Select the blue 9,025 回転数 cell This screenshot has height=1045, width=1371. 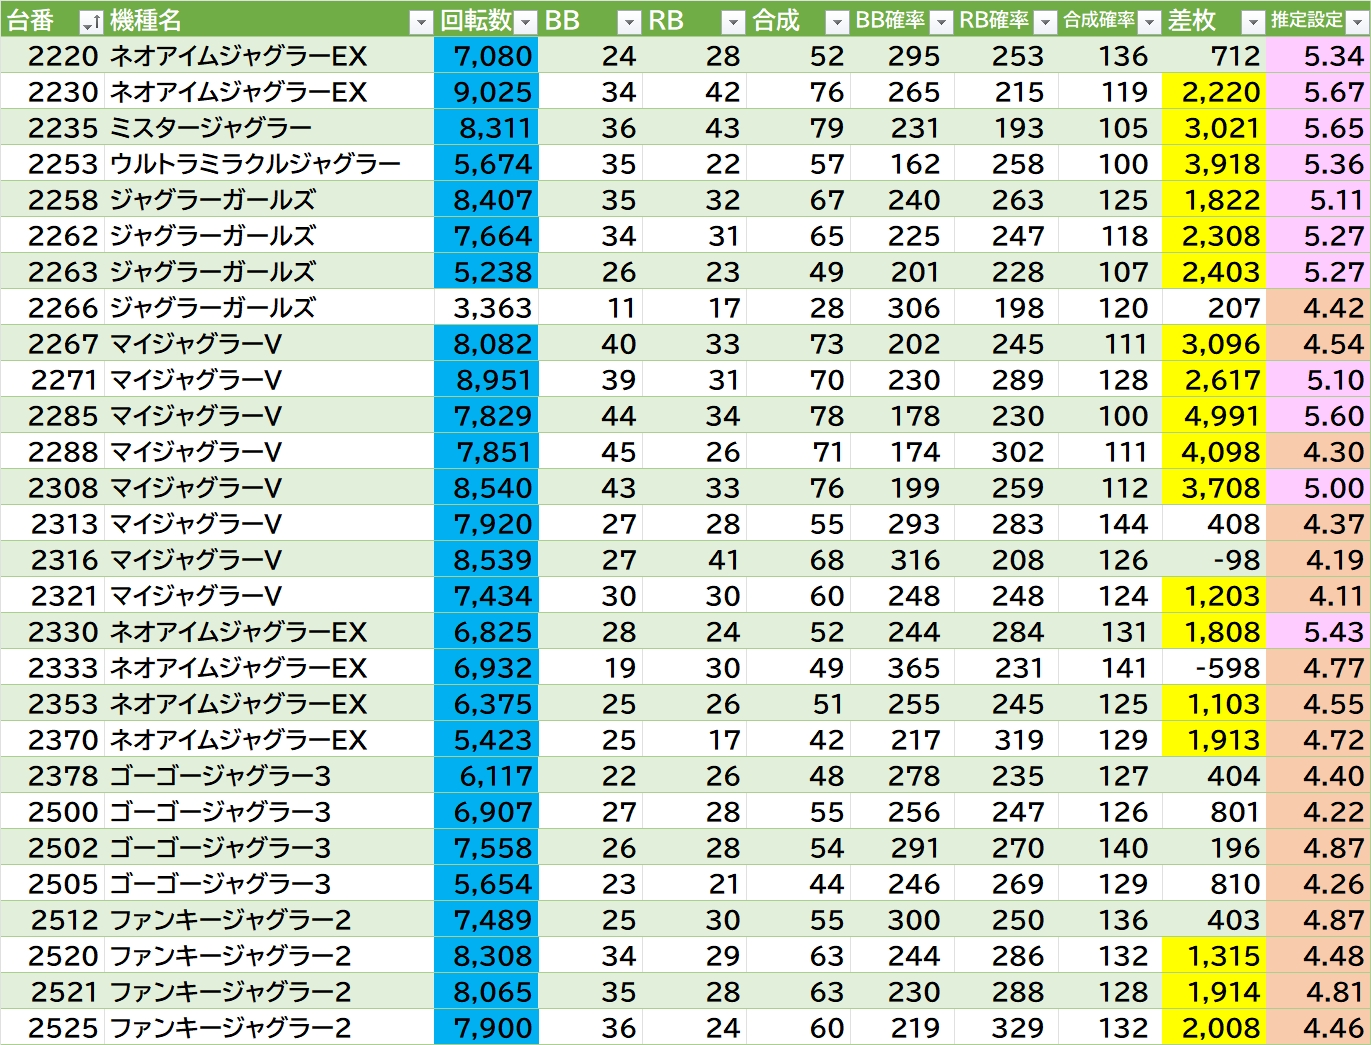tap(487, 92)
